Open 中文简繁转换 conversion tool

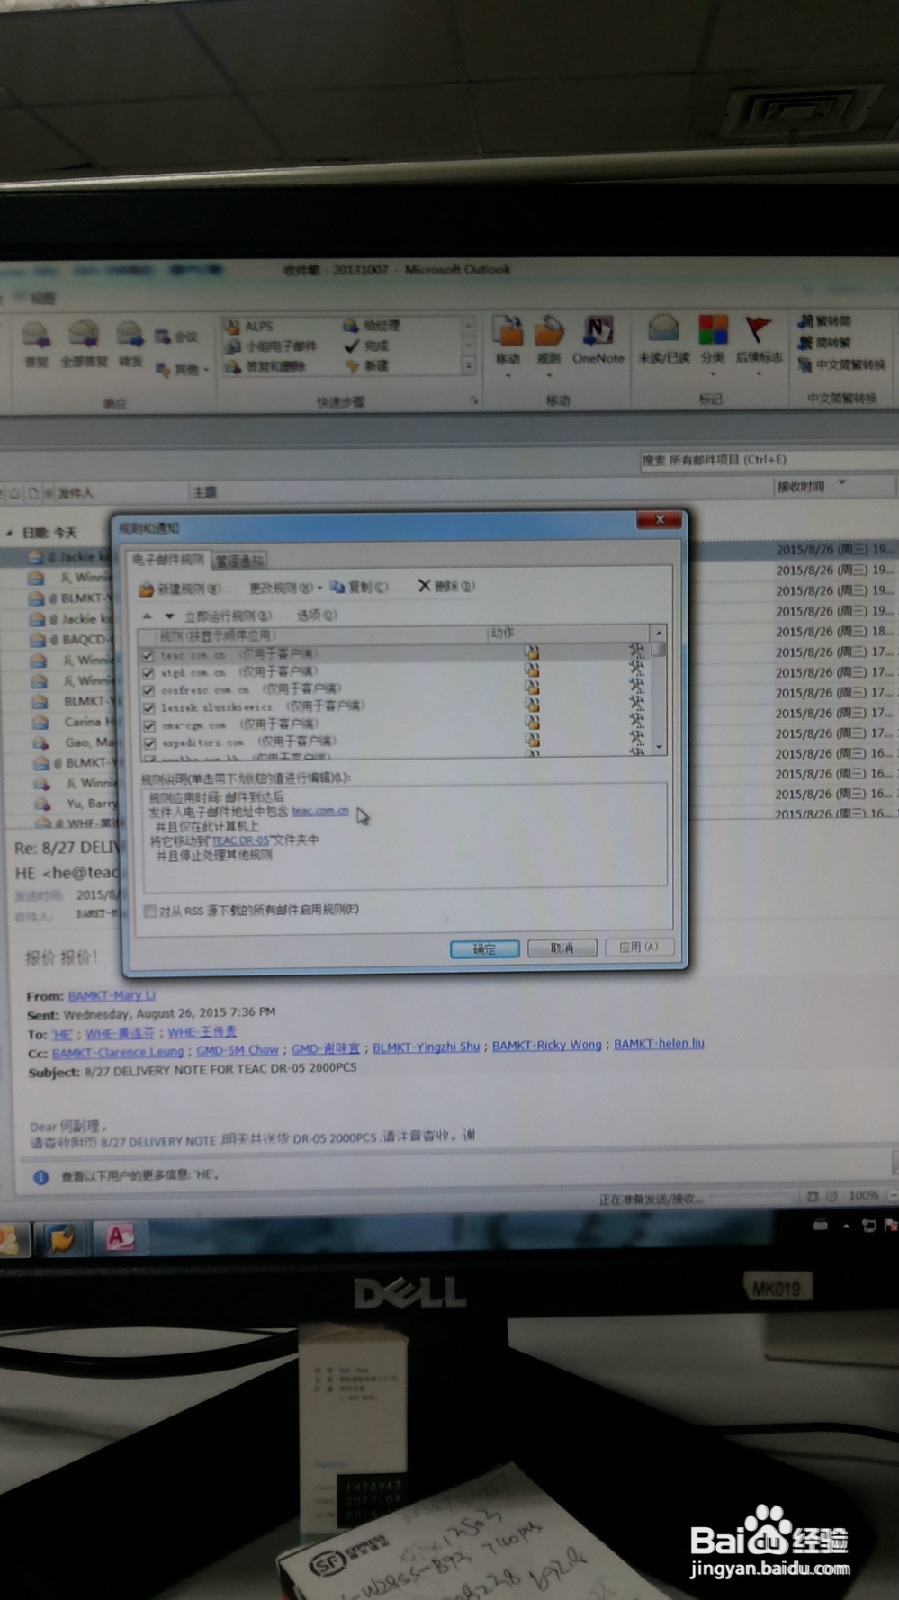pyautogui.click(x=842, y=364)
